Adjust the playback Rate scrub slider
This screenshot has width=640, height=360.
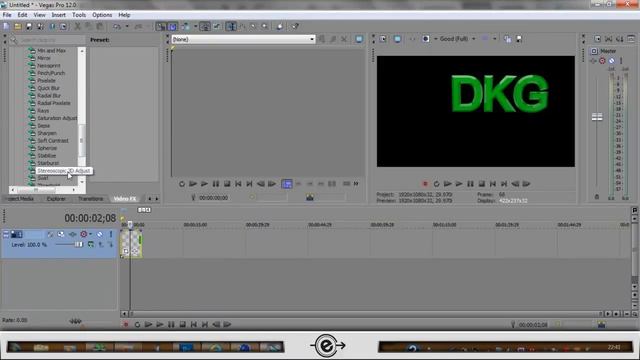coord(76,321)
